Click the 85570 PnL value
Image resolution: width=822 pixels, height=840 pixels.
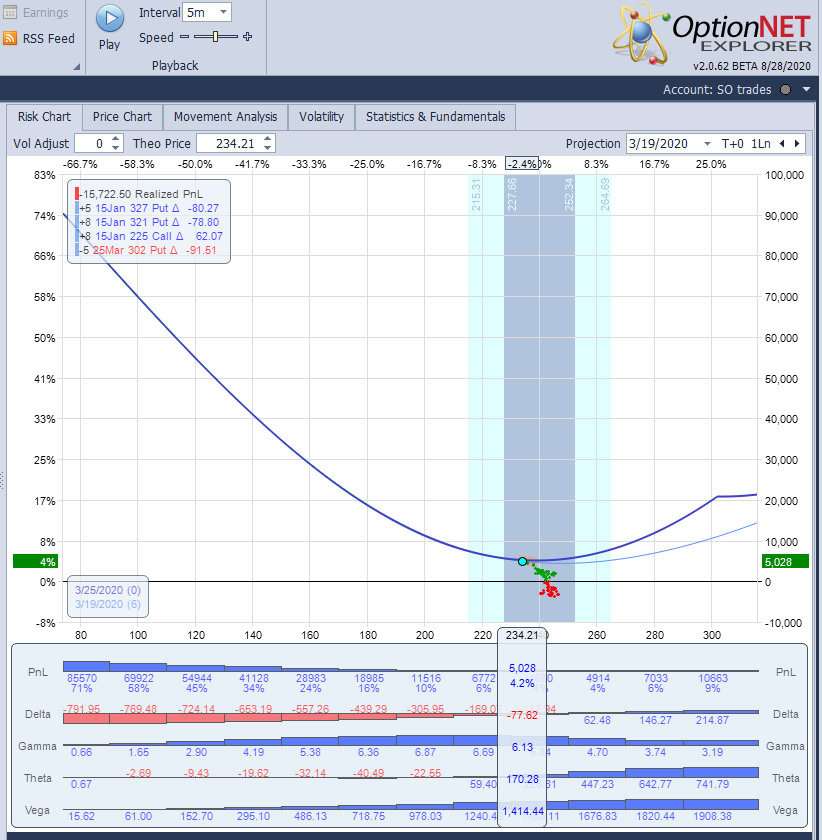tap(81, 678)
